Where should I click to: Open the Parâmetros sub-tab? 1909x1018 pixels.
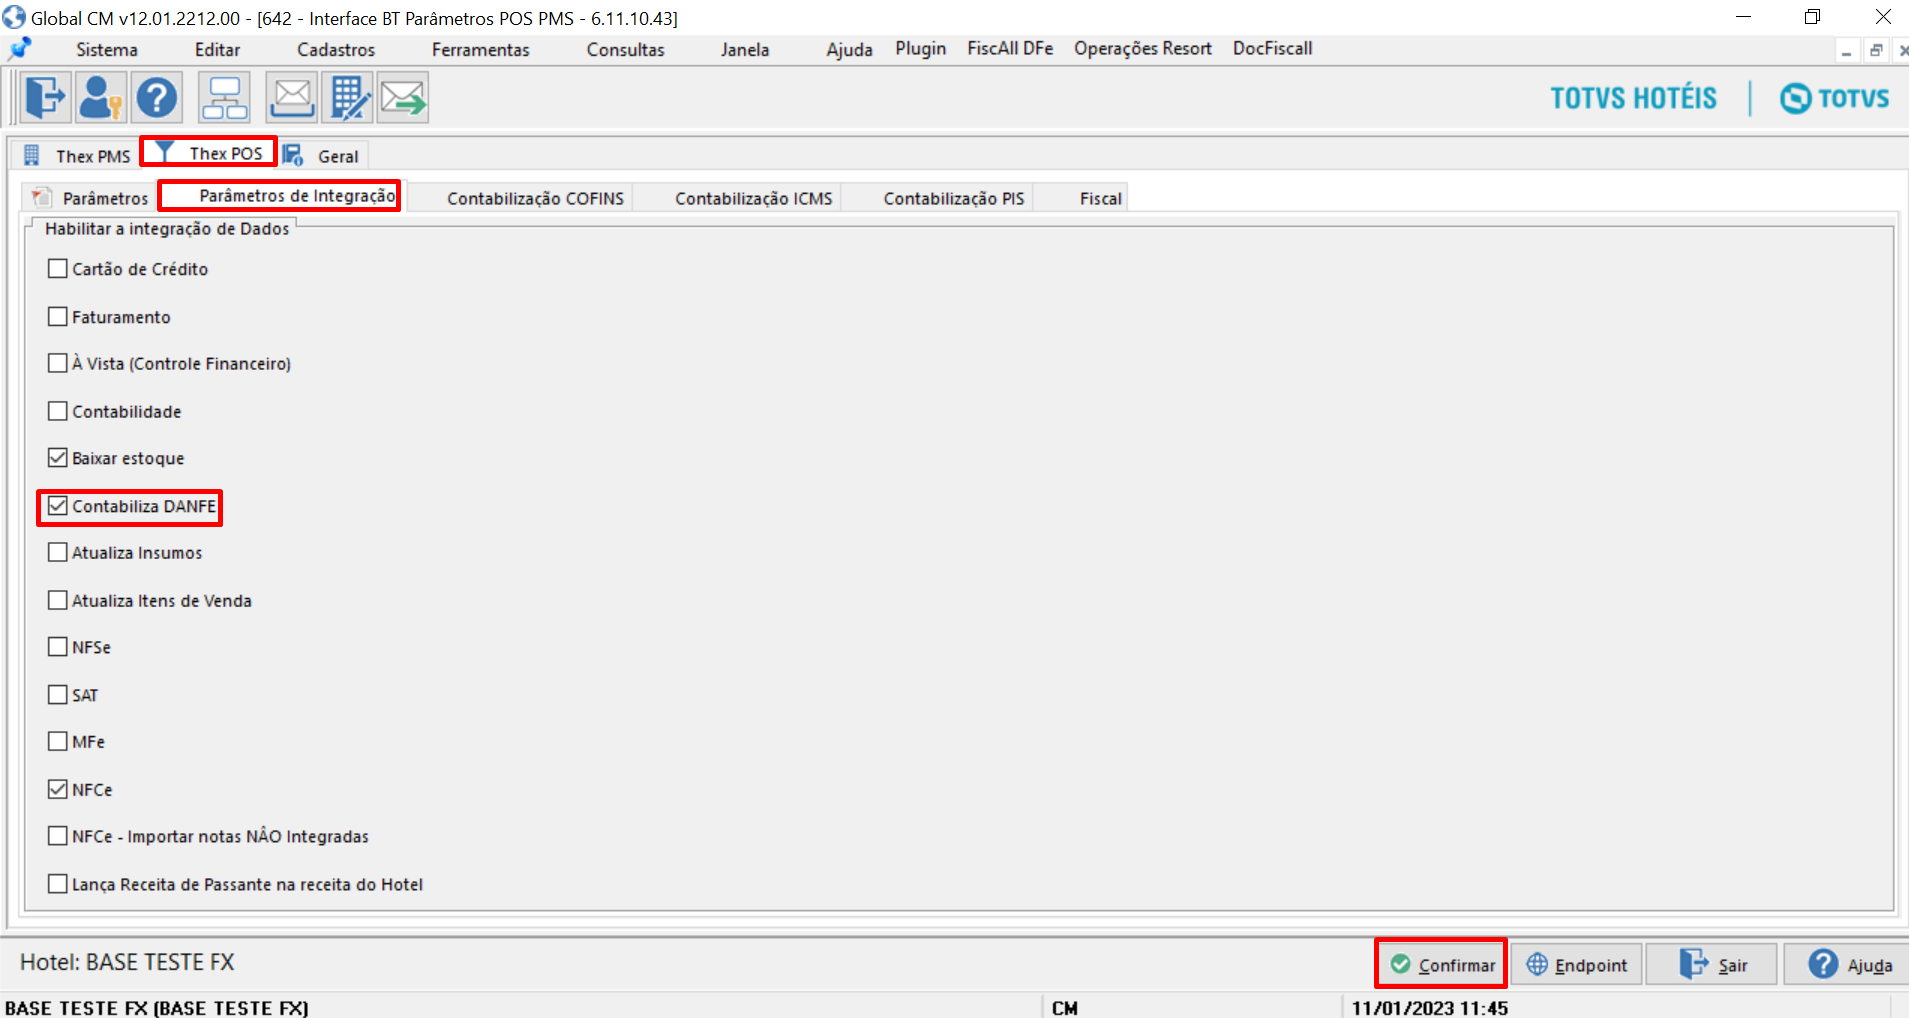[90, 198]
